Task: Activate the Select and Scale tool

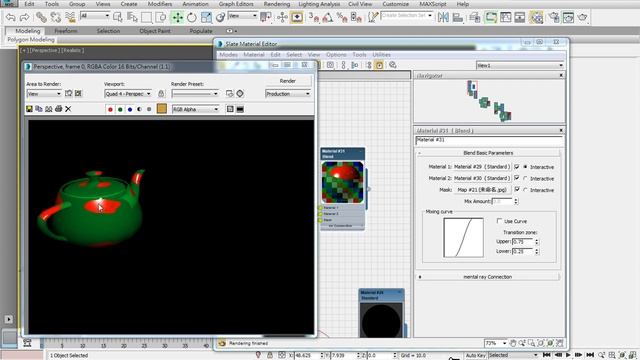Action: pyautogui.click(x=206, y=17)
